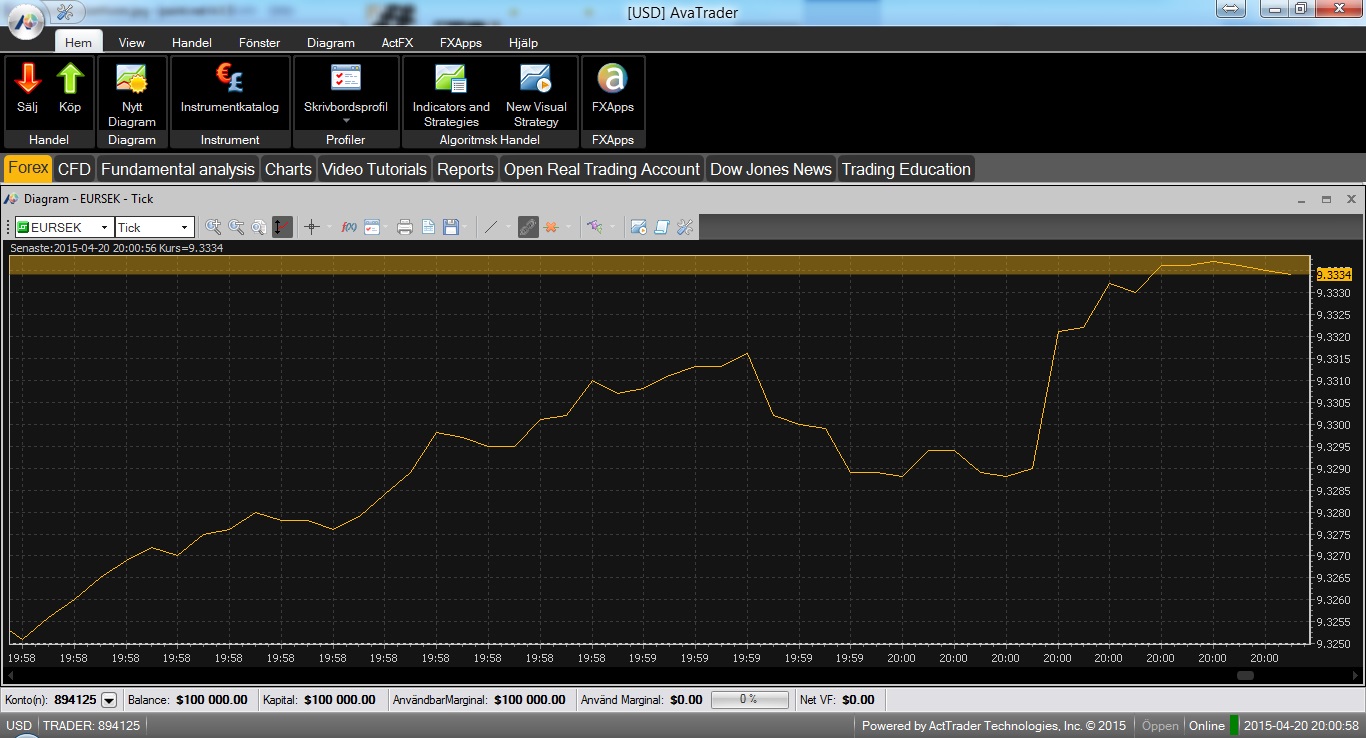Click the quick access tools icon in title bar
This screenshot has height=738, width=1366.
(x=66, y=12)
